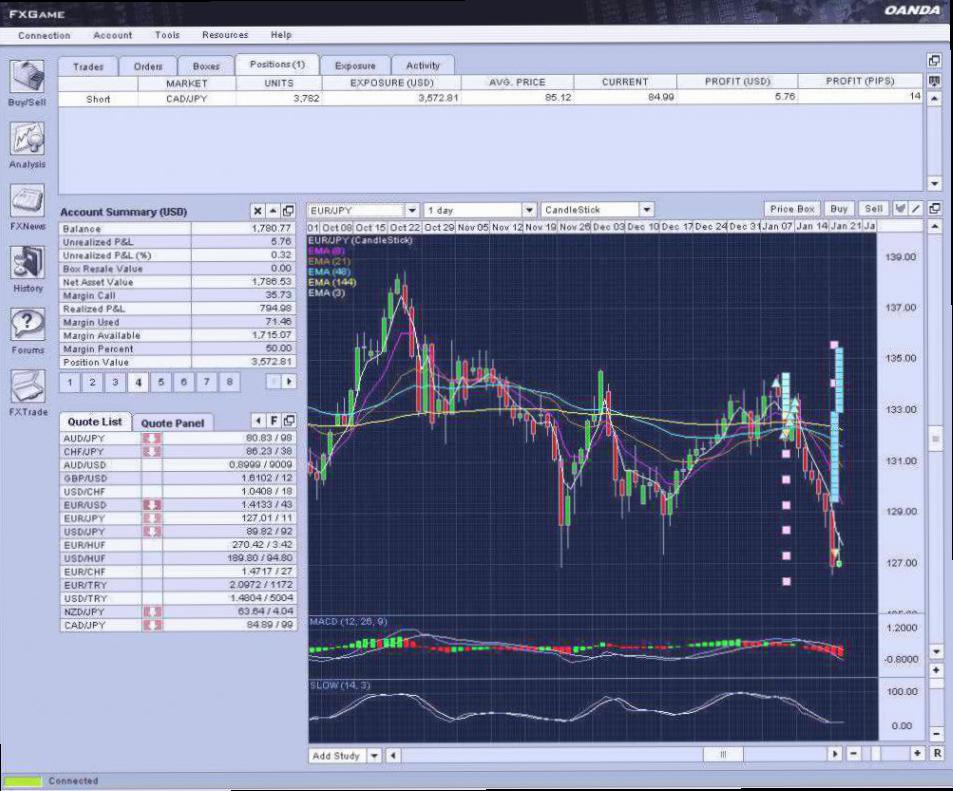Viewport: 953px width, 791px height.
Task: Collapse the Account Summary panel arrow
Action: click(x=274, y=211)
